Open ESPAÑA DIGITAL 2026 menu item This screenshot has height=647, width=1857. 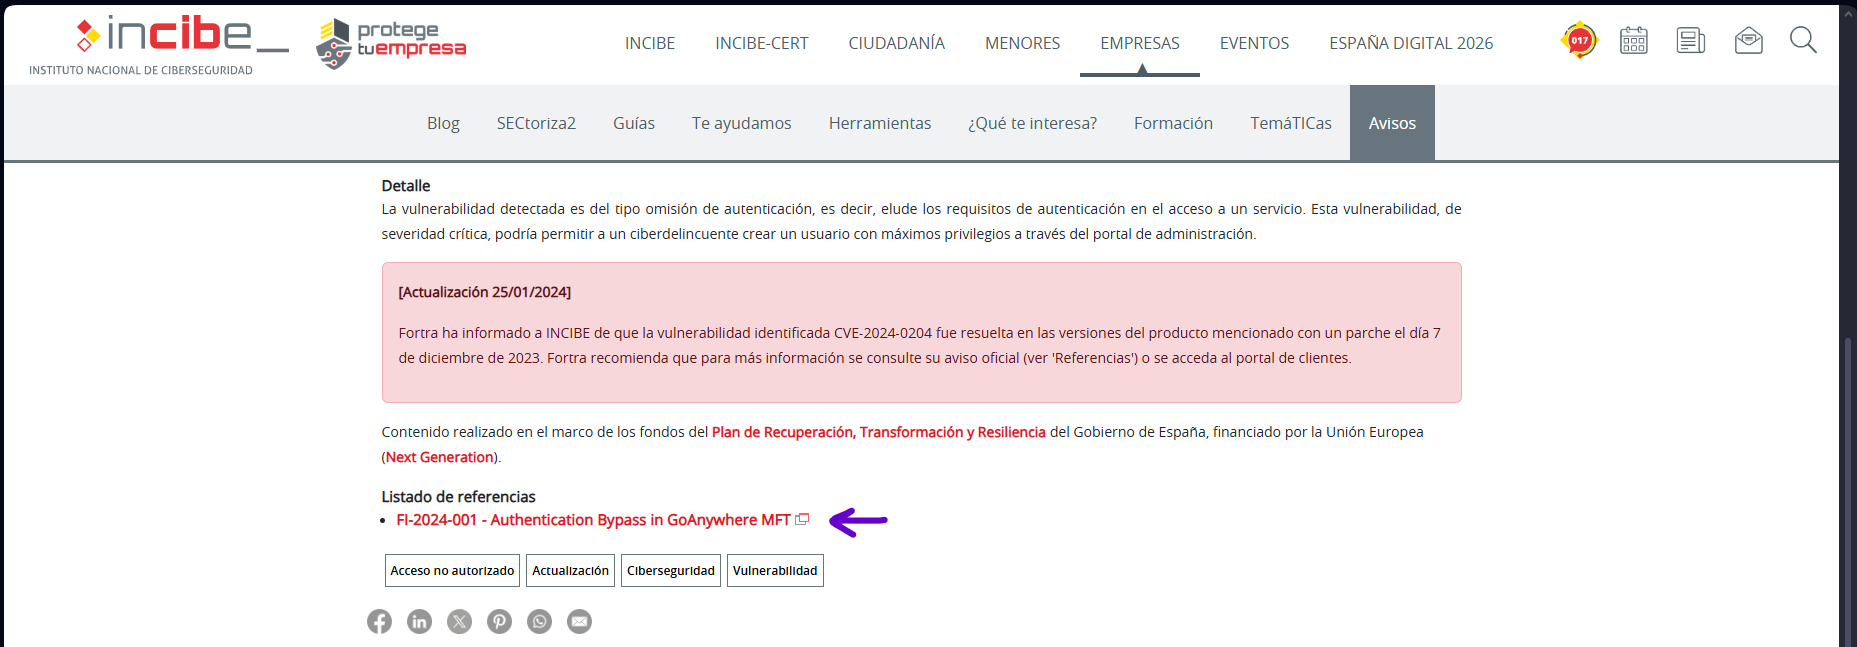tap(1411, 43)
